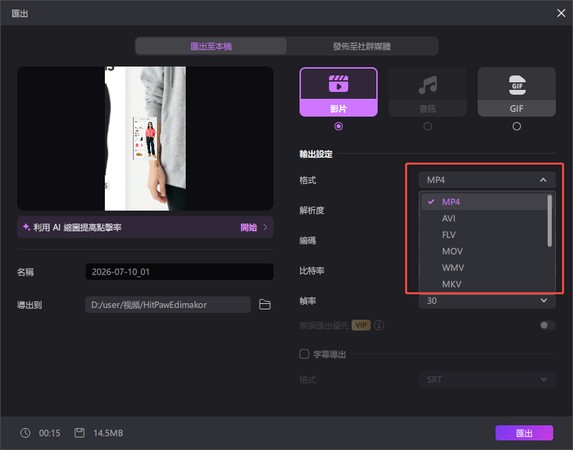This screenshot has height=450, width=573.
Task: Choose WMV in the format list
Action: tap(484, 268)
